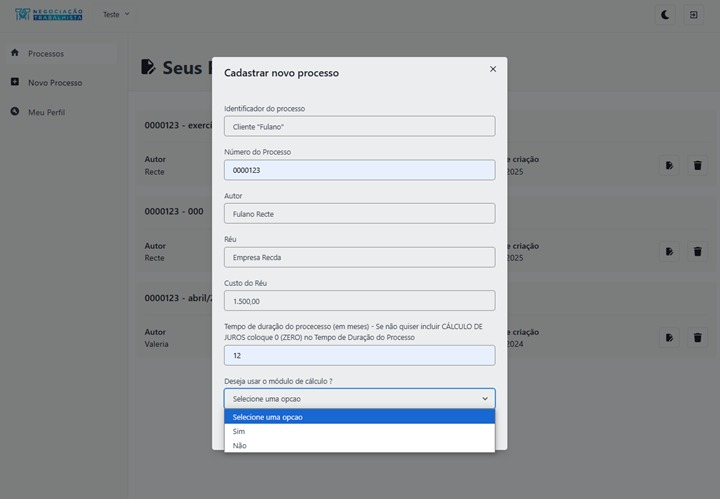The height and width of the screenshot is (499, 720).
Task: Click the author name 'Valeria'
Action: click(157, 344)
